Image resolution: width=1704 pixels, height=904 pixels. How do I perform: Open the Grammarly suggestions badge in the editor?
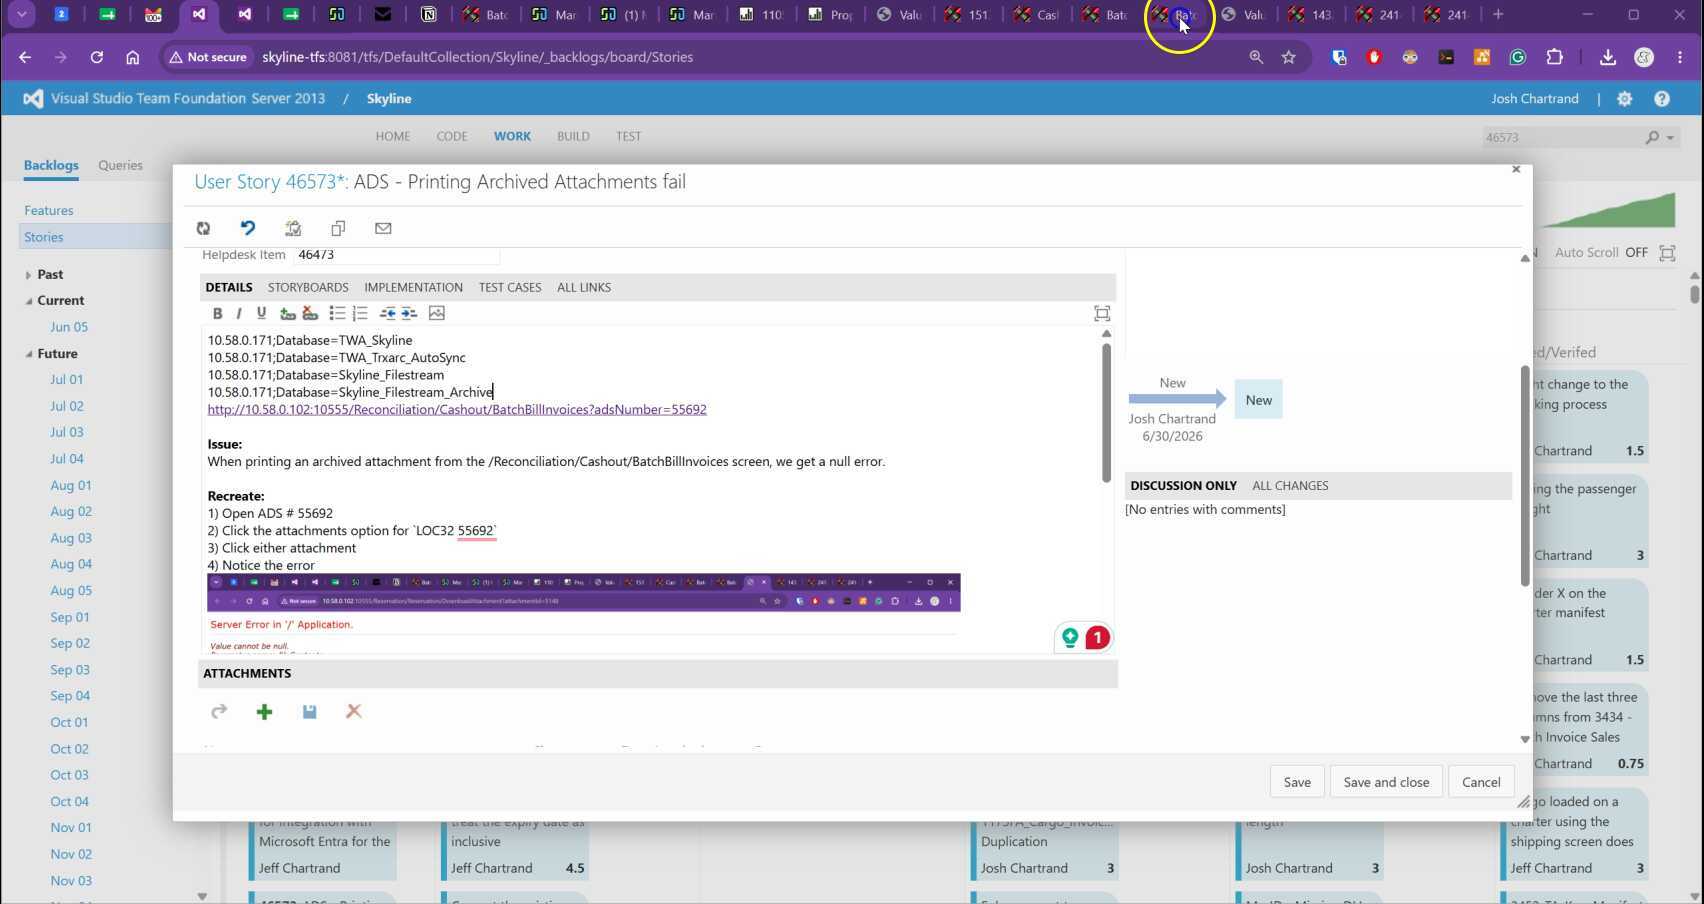(1097, 637)
